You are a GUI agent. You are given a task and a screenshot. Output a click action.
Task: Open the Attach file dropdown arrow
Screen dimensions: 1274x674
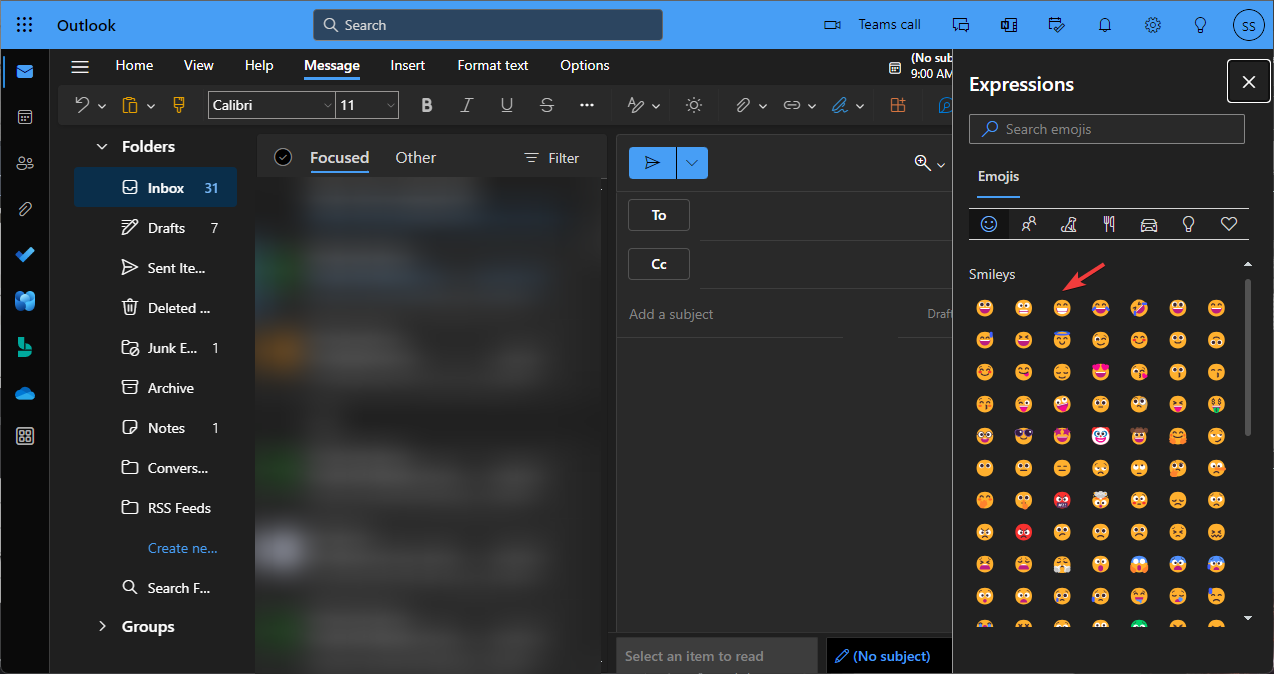pos(763,106)
